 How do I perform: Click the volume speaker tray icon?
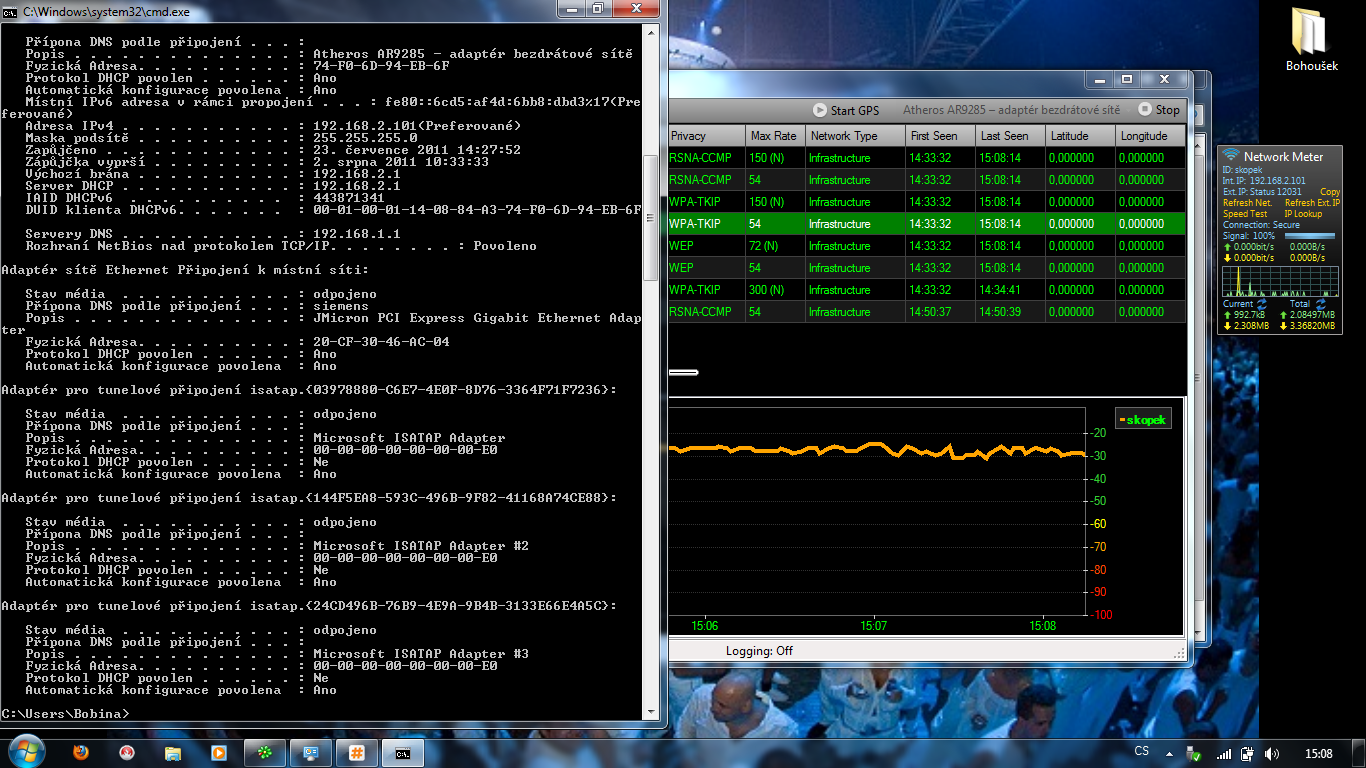[1272, 753]
